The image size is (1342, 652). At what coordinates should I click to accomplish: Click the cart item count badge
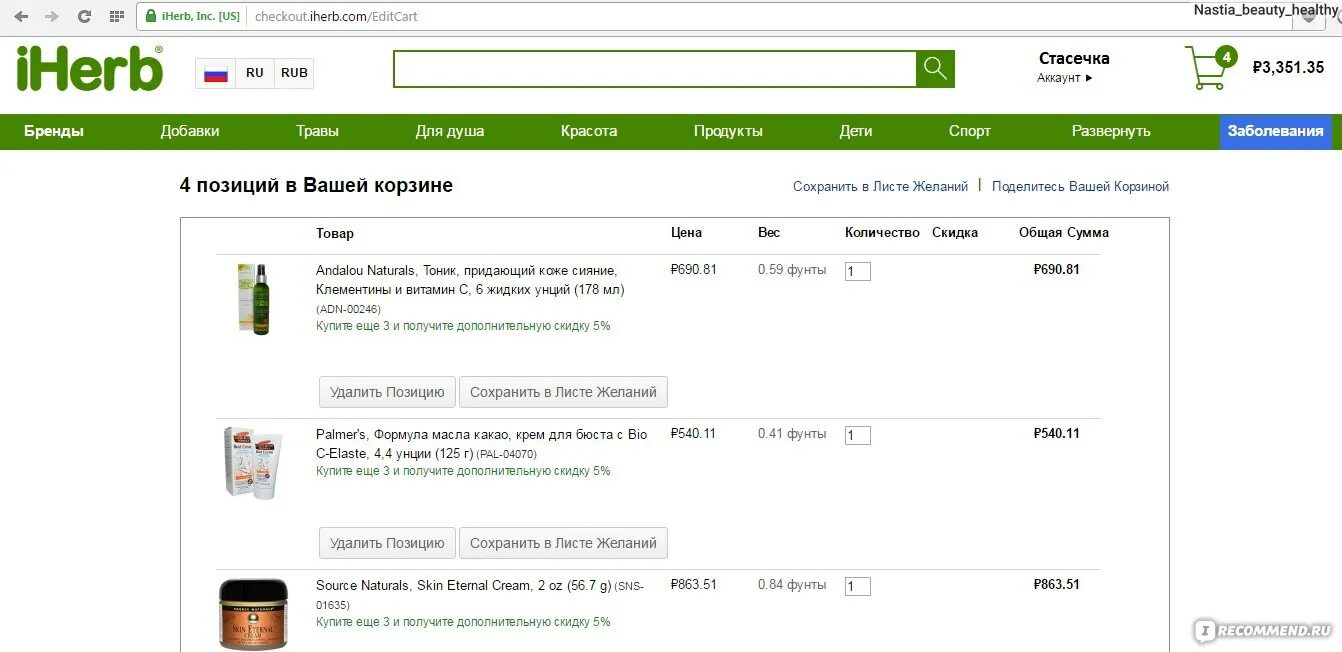click(1226, 57)
